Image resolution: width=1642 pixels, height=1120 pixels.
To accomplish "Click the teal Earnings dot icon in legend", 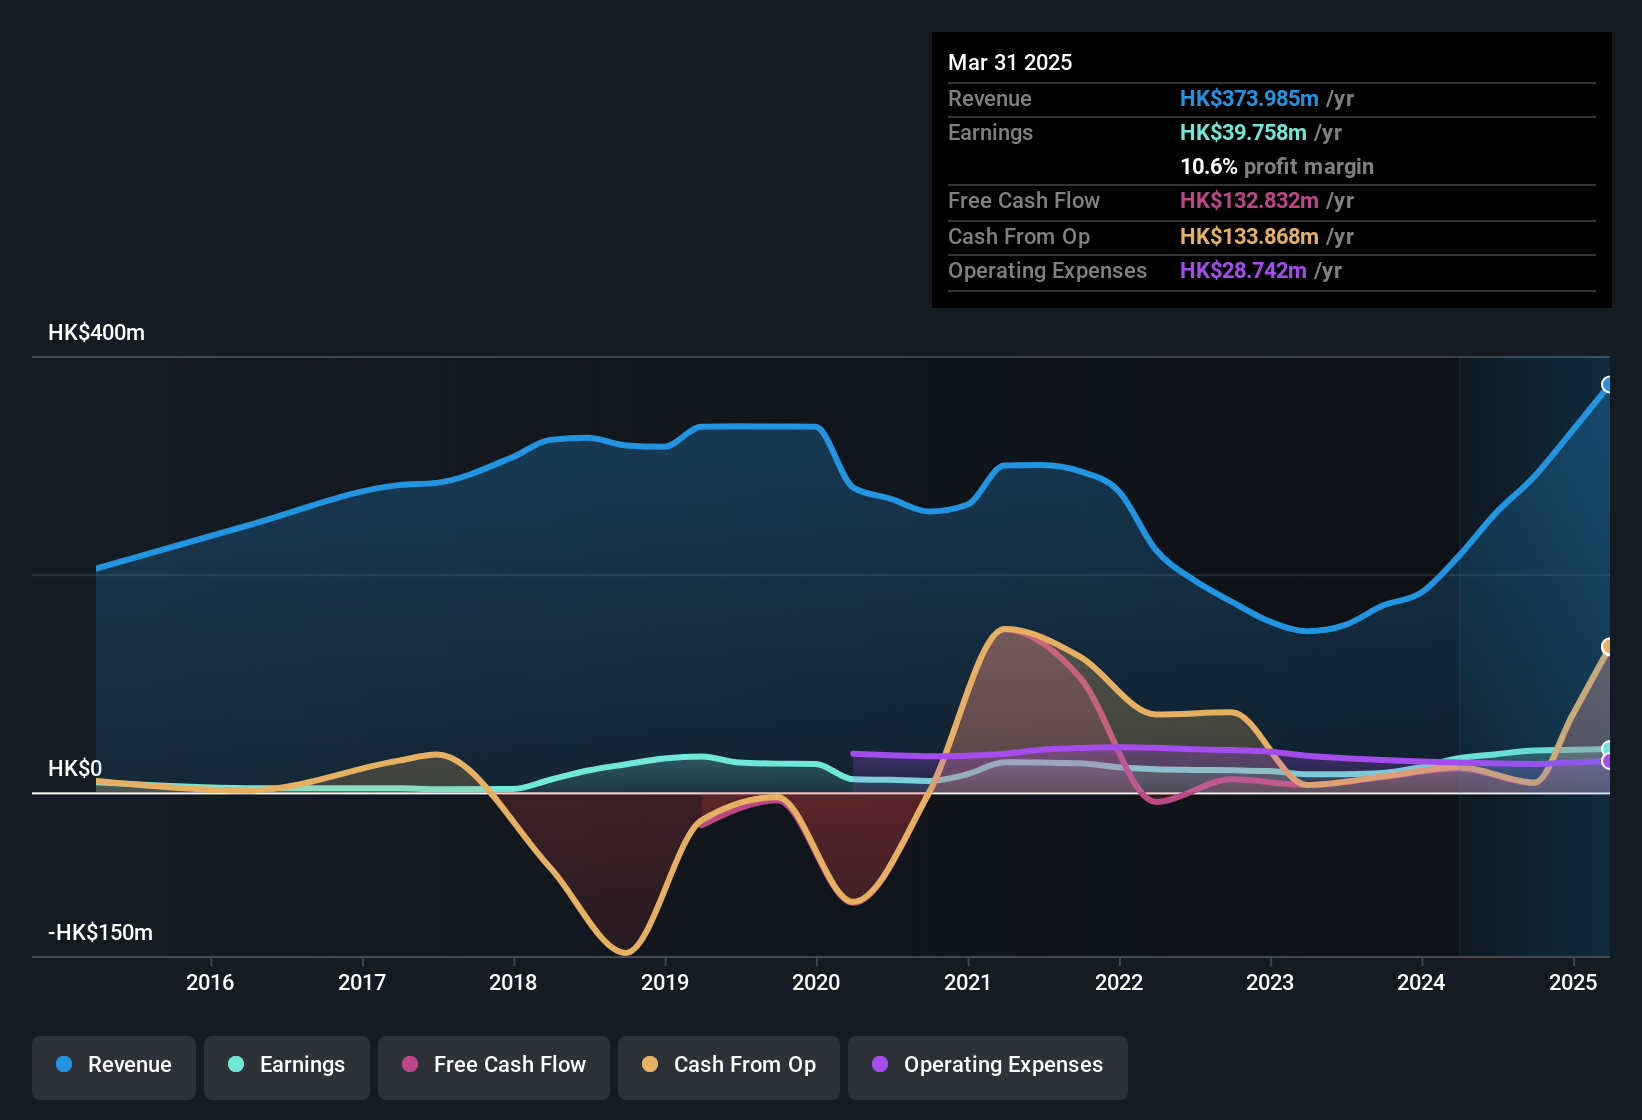I will coord(237,1065).
